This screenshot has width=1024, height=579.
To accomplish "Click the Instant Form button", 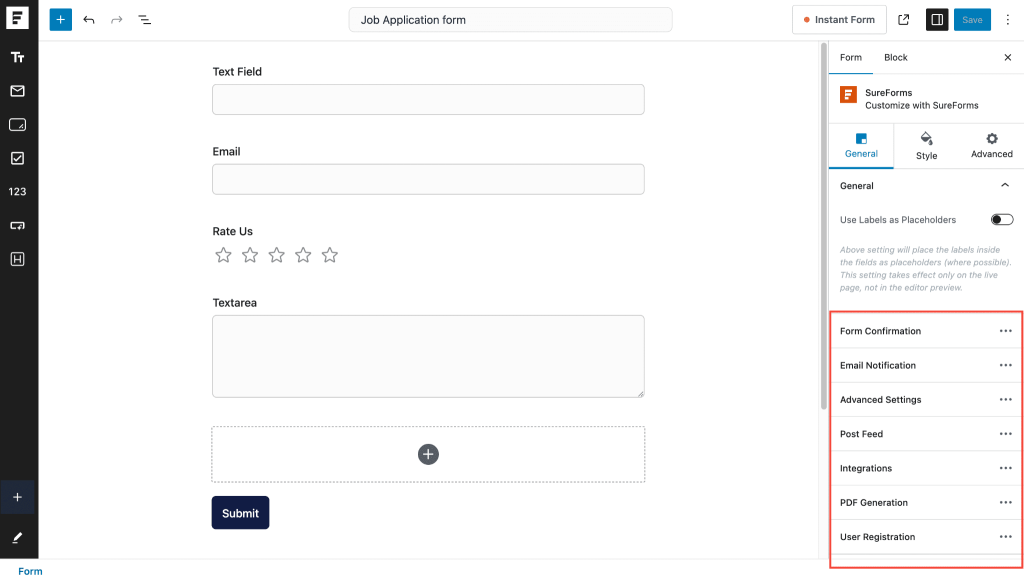I will 839,19.
